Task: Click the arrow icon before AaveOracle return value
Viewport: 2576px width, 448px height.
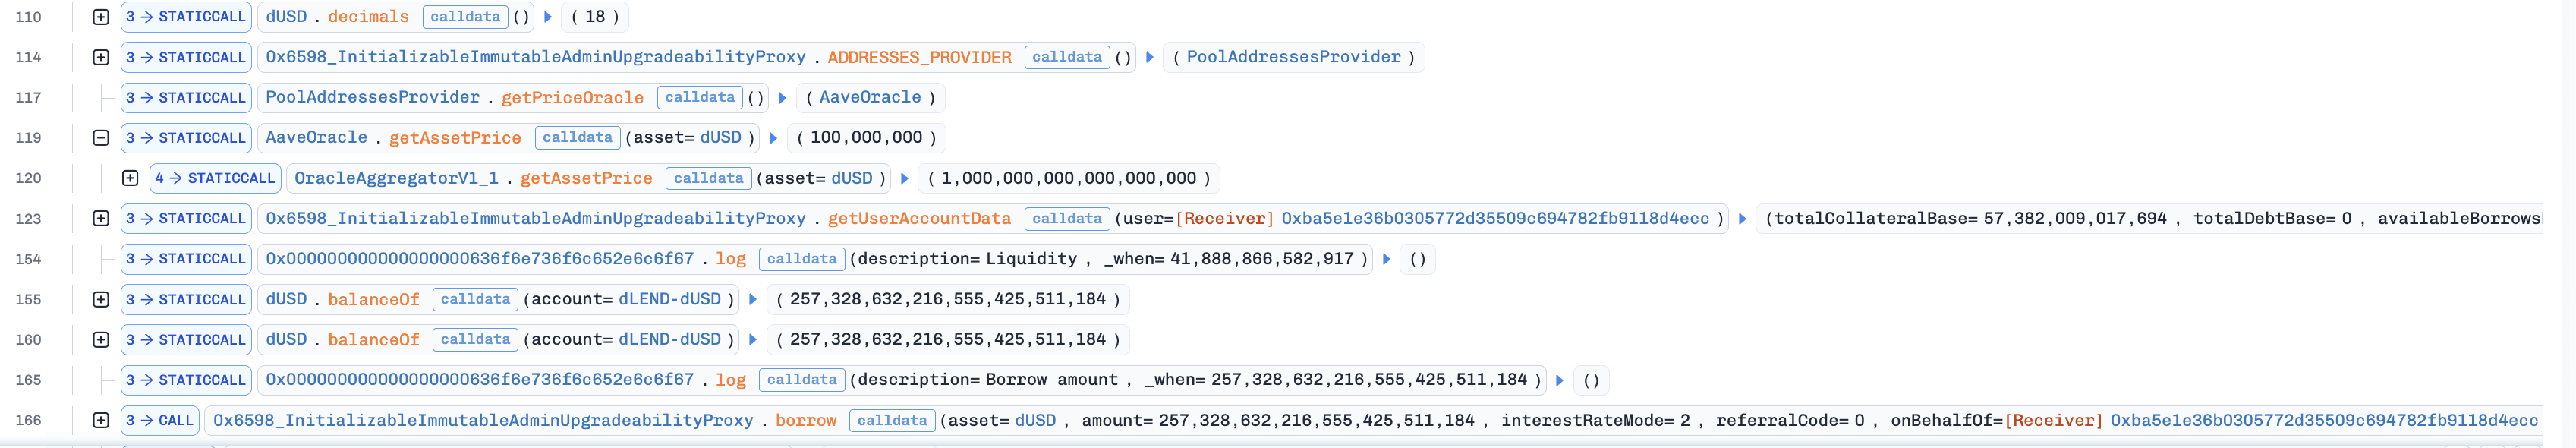Action: pos(783,98)
